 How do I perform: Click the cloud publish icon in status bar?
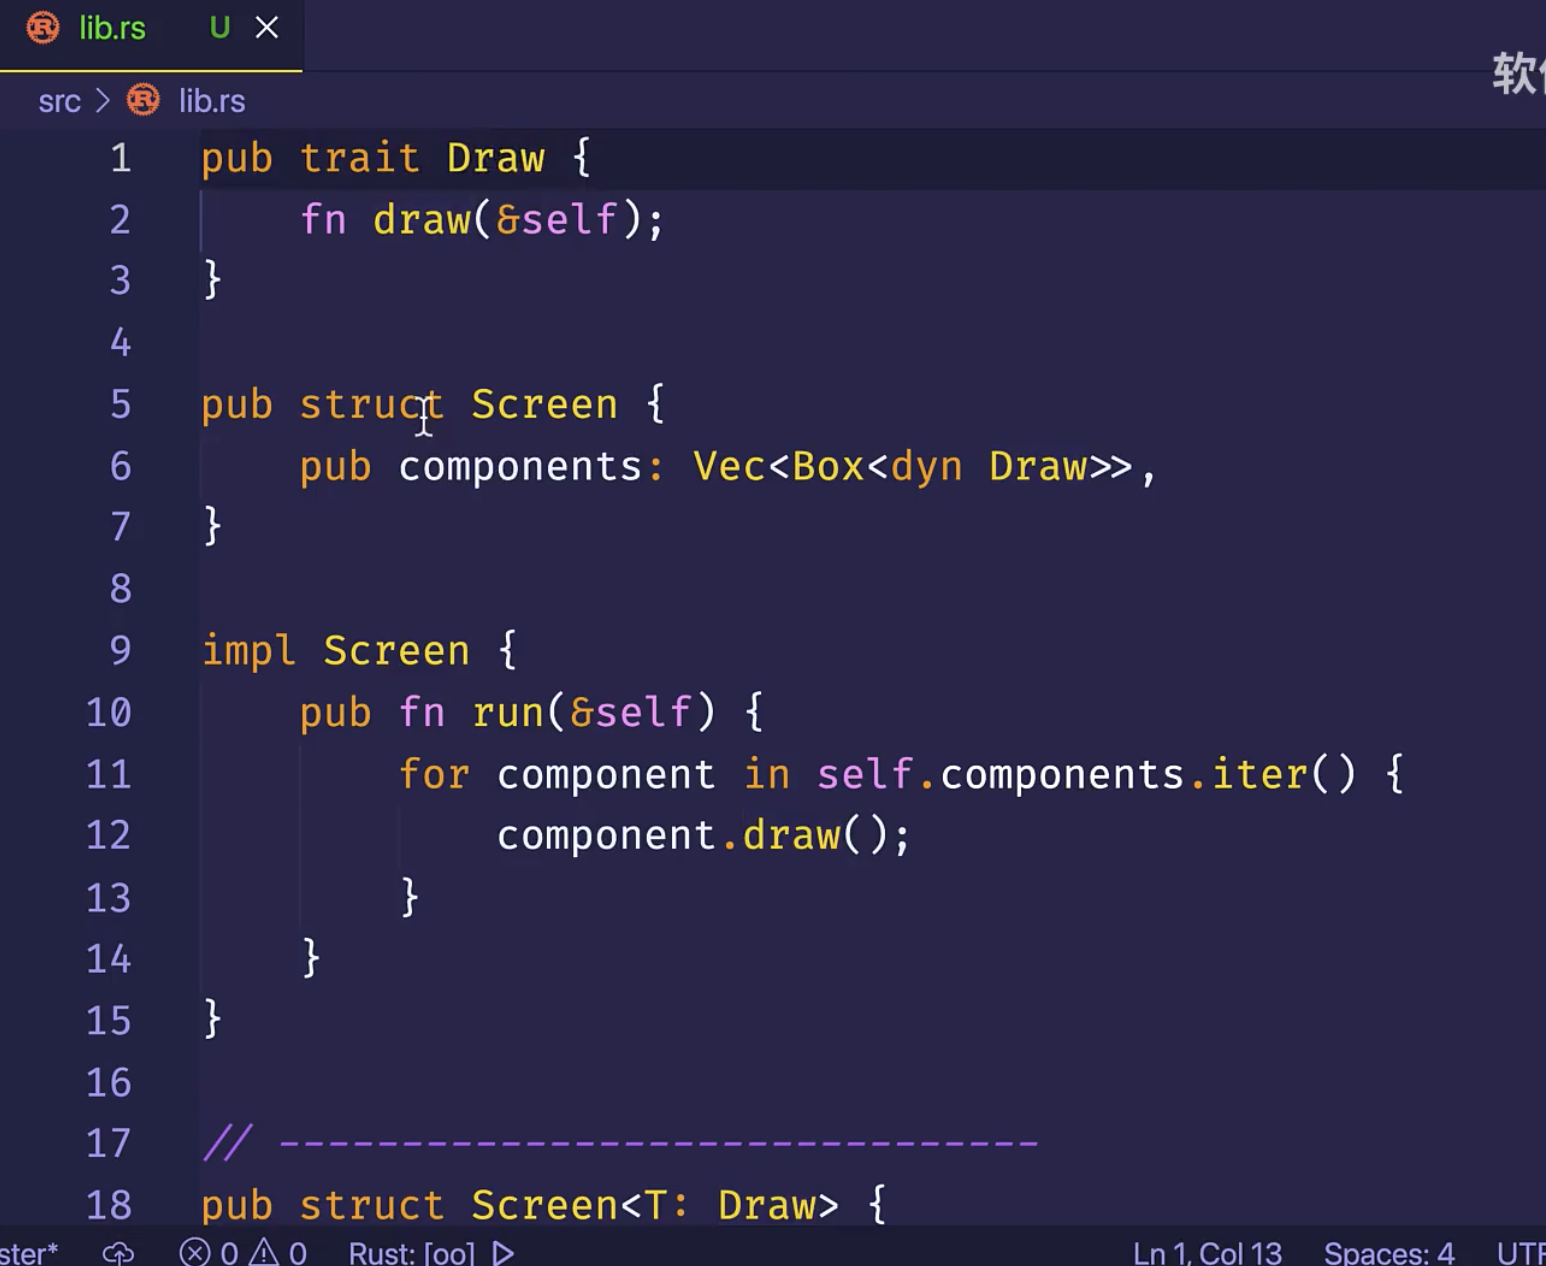point(118,1252)
